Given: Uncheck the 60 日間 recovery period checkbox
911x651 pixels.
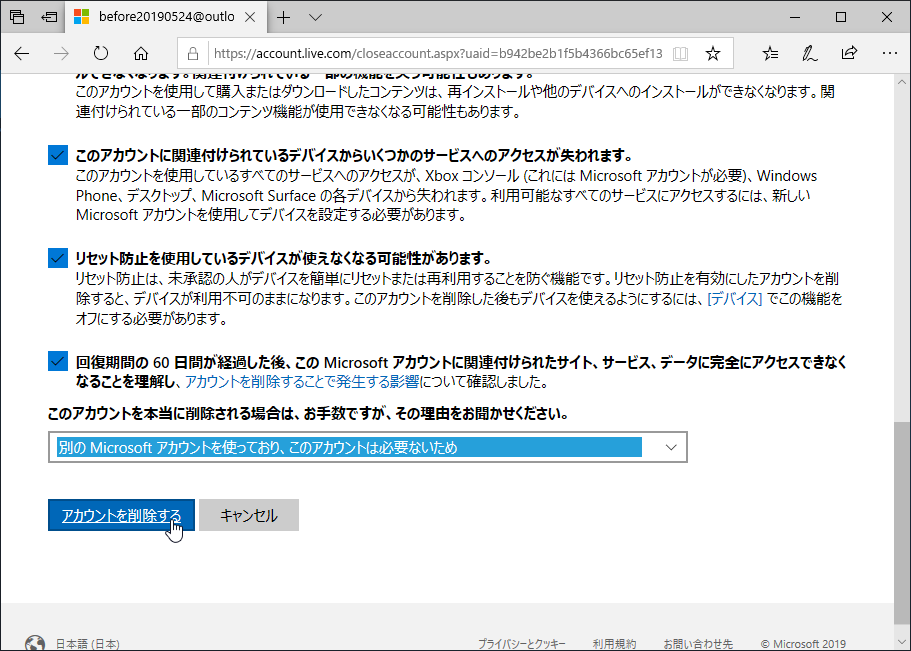Looking at the screenshot, I should [58, 362].
